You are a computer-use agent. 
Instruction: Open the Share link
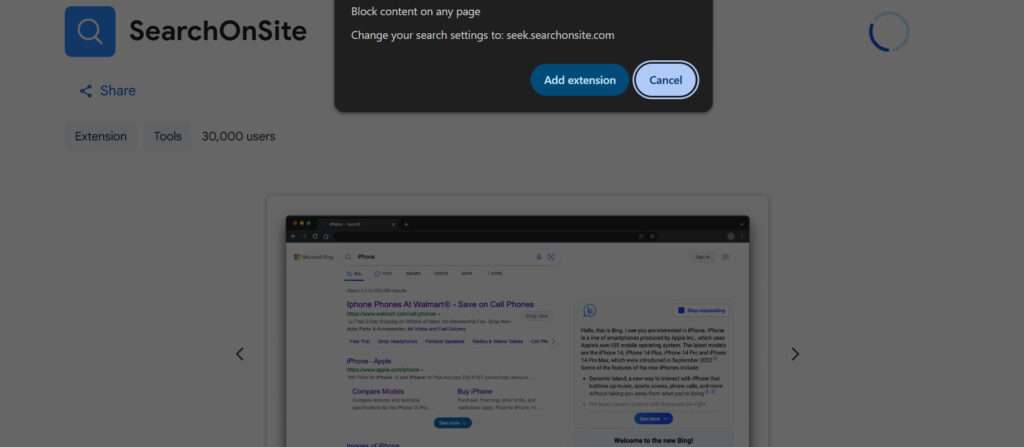point(107,91)
